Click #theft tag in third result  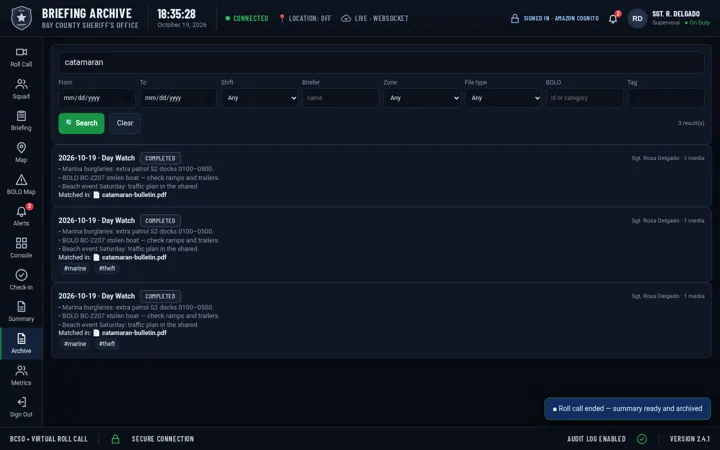click(x=107, y=344)
